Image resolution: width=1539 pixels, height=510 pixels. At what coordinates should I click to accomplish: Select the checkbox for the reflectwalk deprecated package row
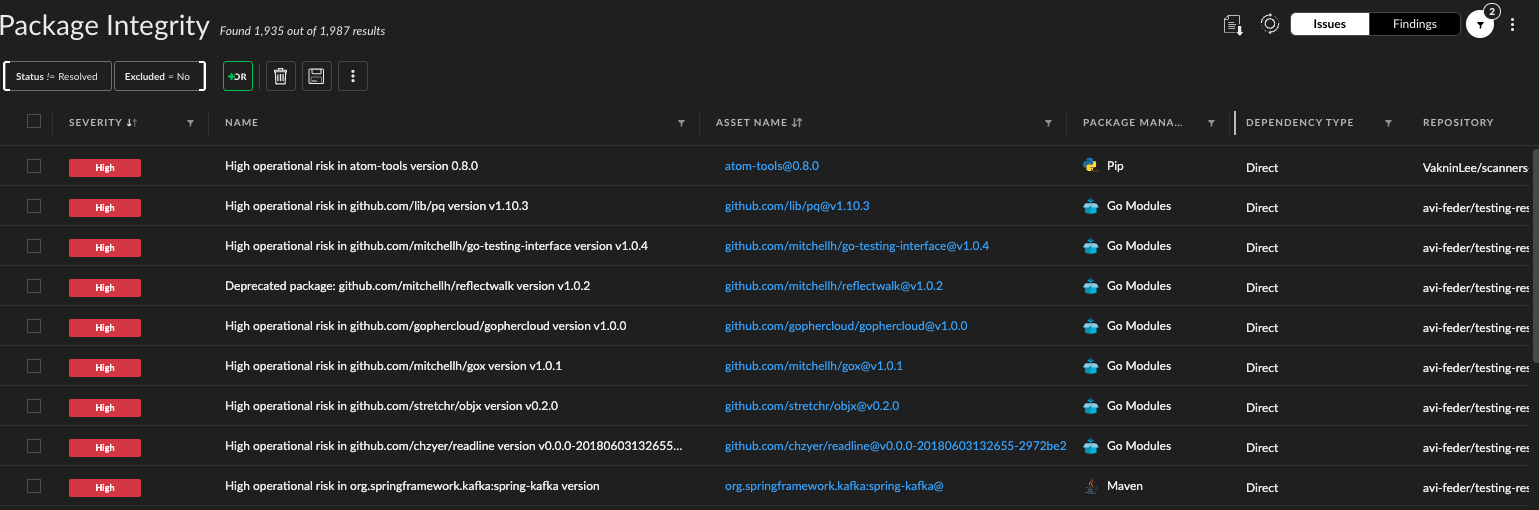click(x=34, y=286)
